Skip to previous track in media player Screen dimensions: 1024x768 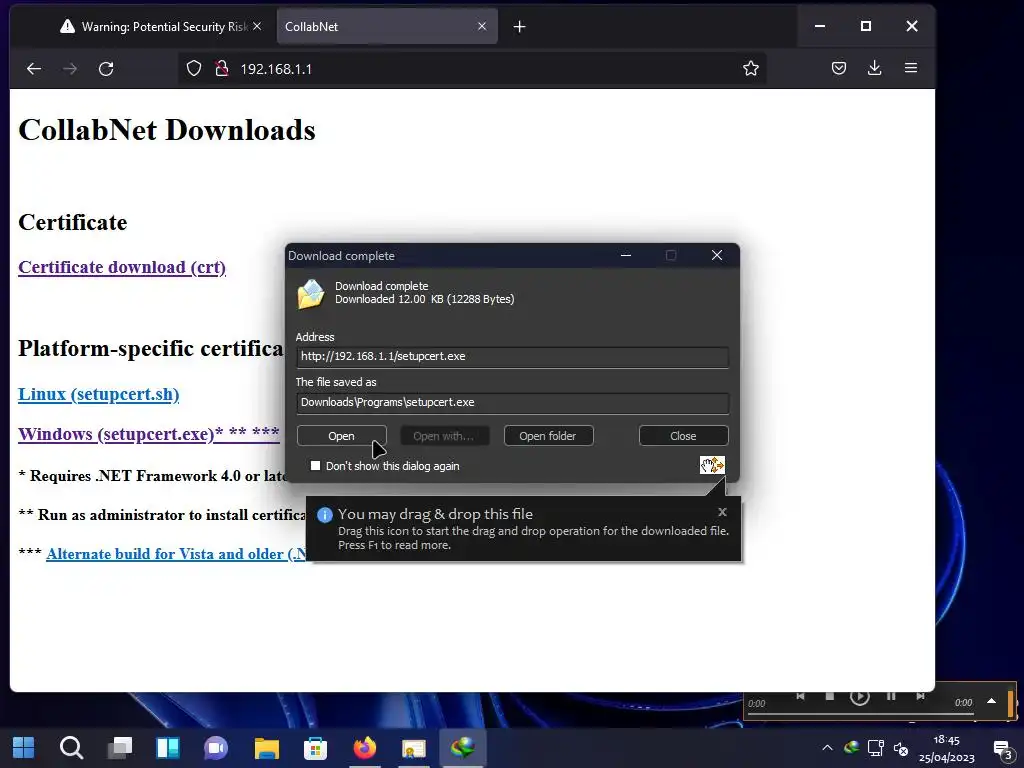click(800, 696)
